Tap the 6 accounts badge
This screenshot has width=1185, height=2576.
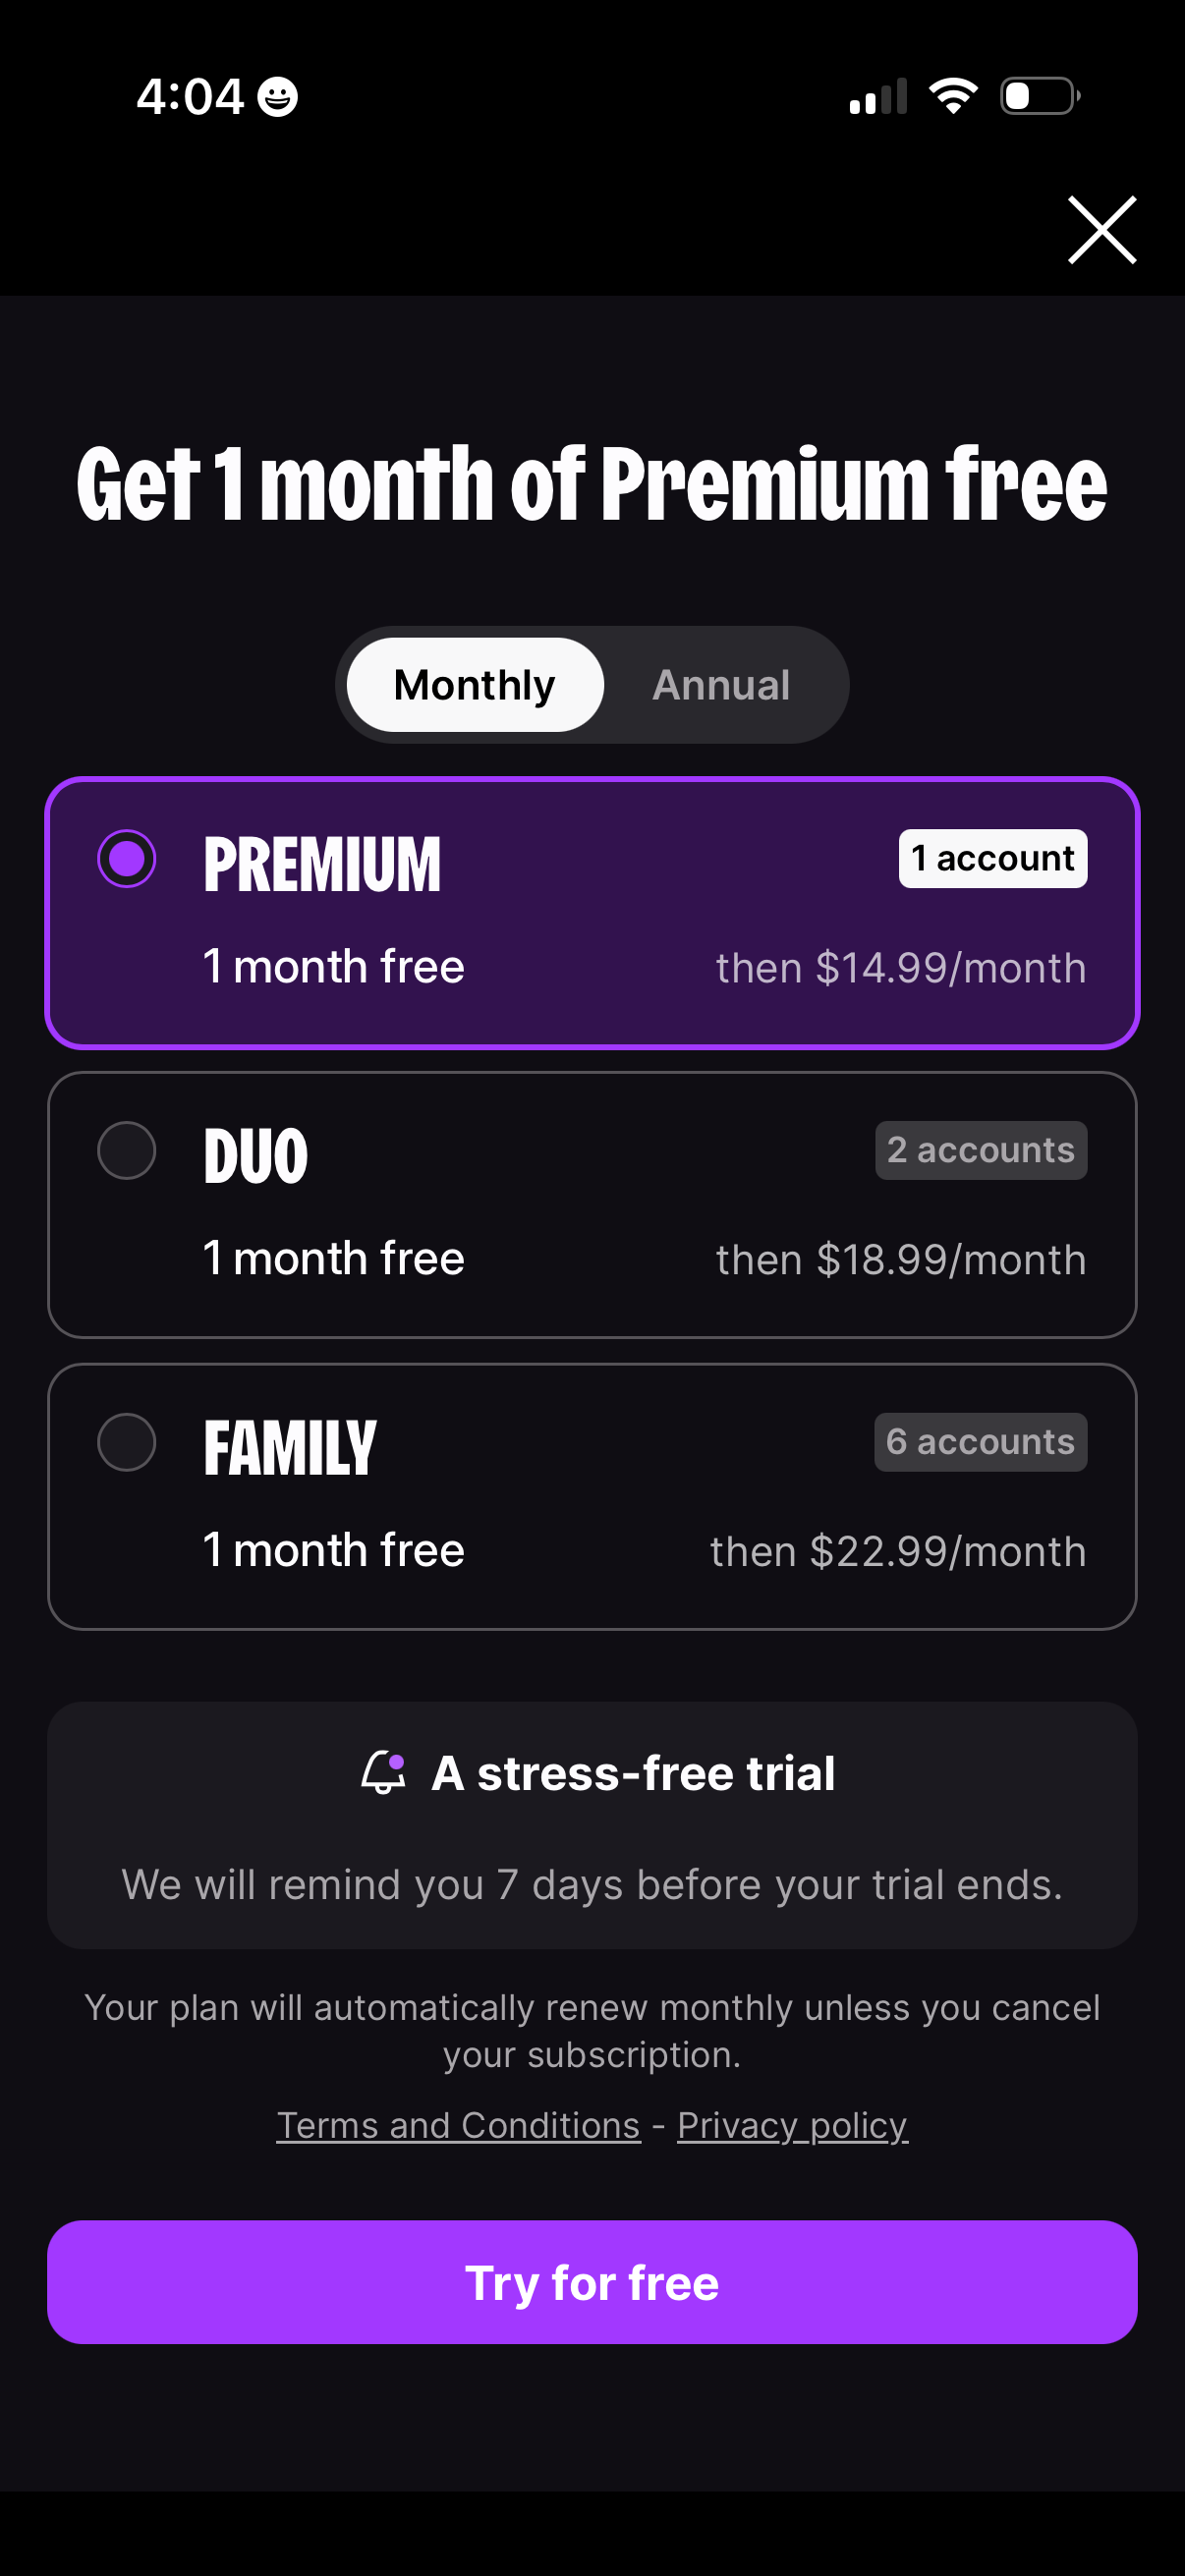coord(980,1442)
